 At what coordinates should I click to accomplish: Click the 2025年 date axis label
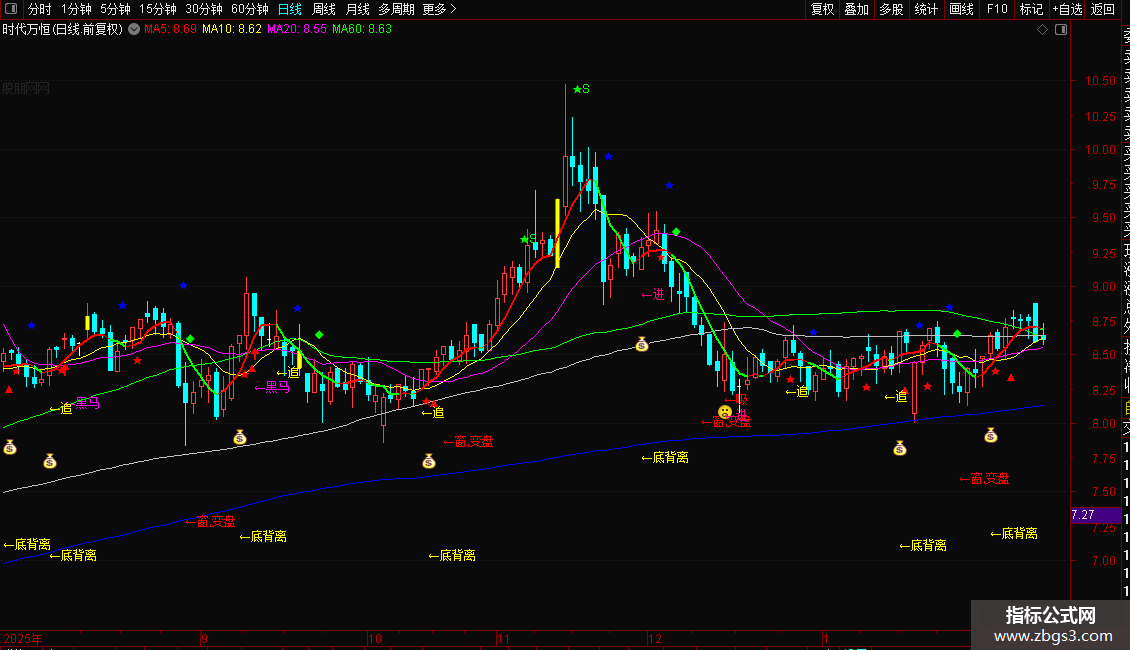pyautogui.click(x=22, y=638)
